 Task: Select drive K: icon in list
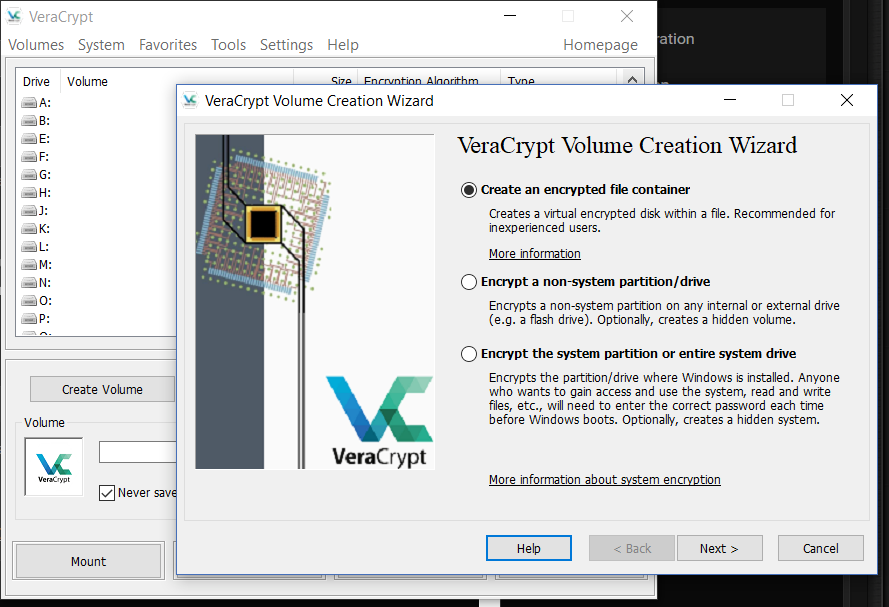(x=29, y=229)
